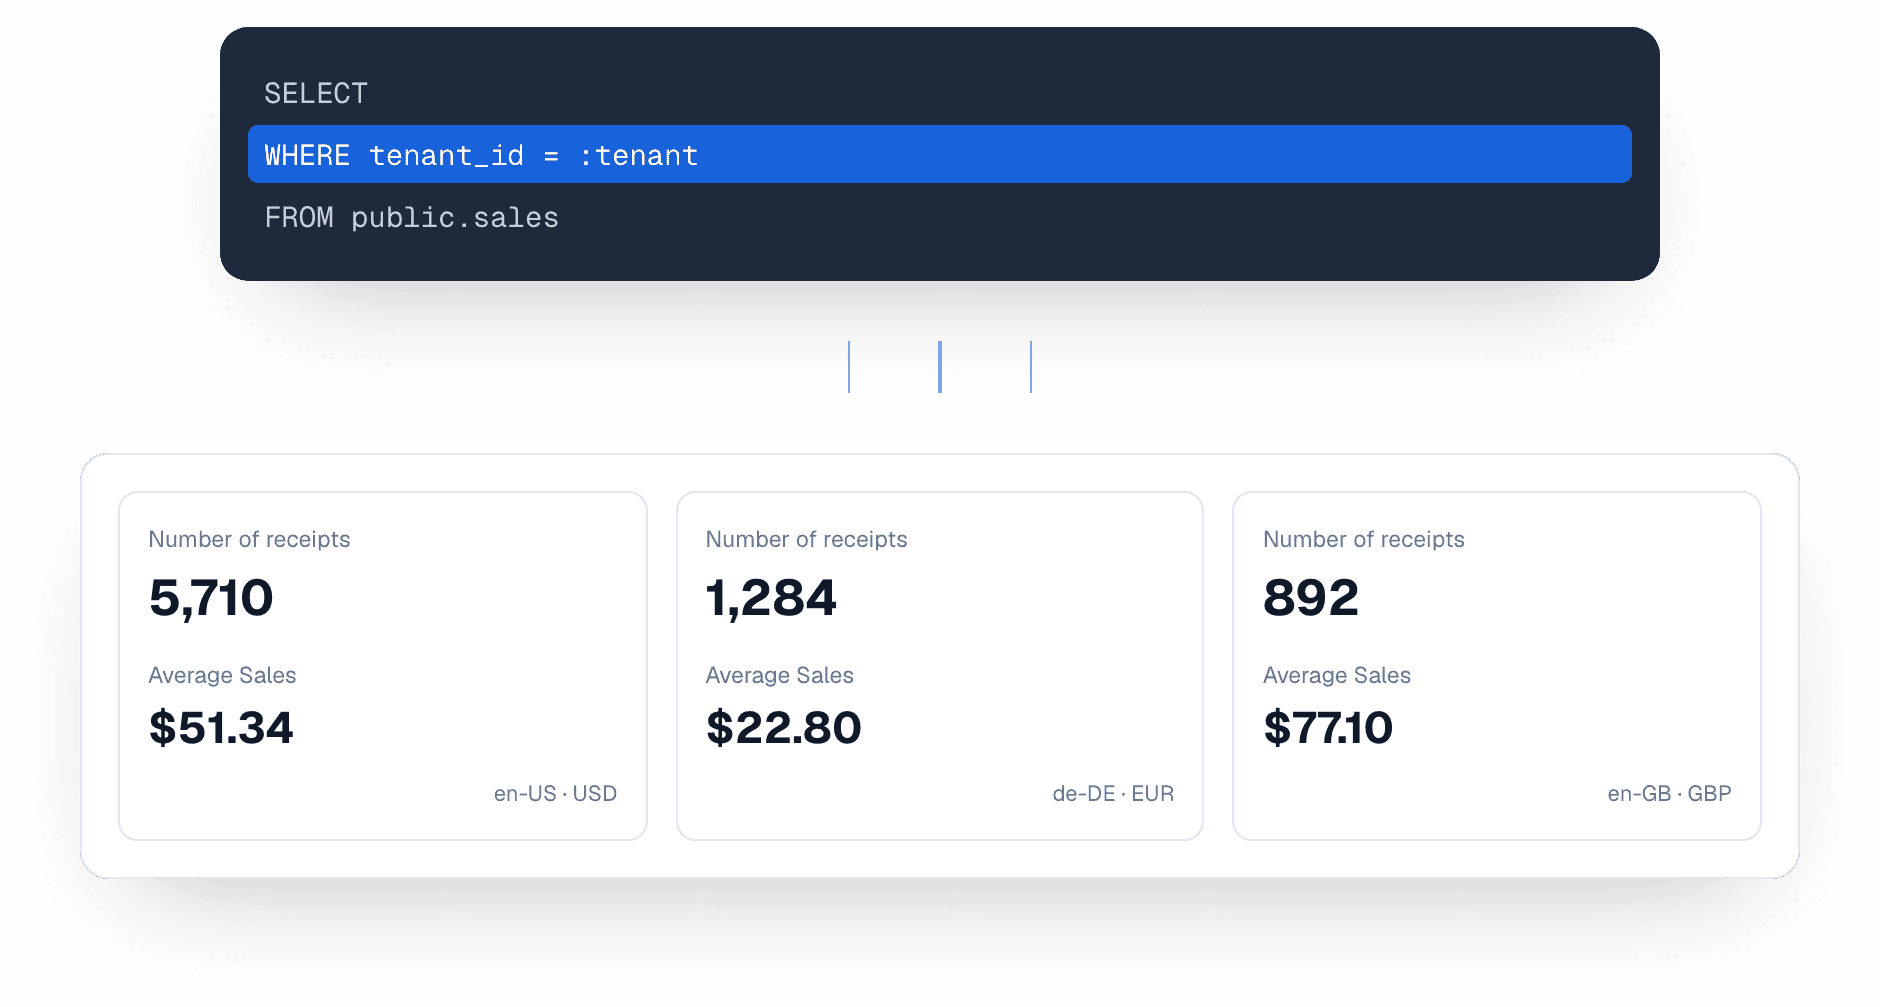1880x1007 pixels.
Task: Click 'Average Sales' label in the en-GB card
Action: [1337, 675]
